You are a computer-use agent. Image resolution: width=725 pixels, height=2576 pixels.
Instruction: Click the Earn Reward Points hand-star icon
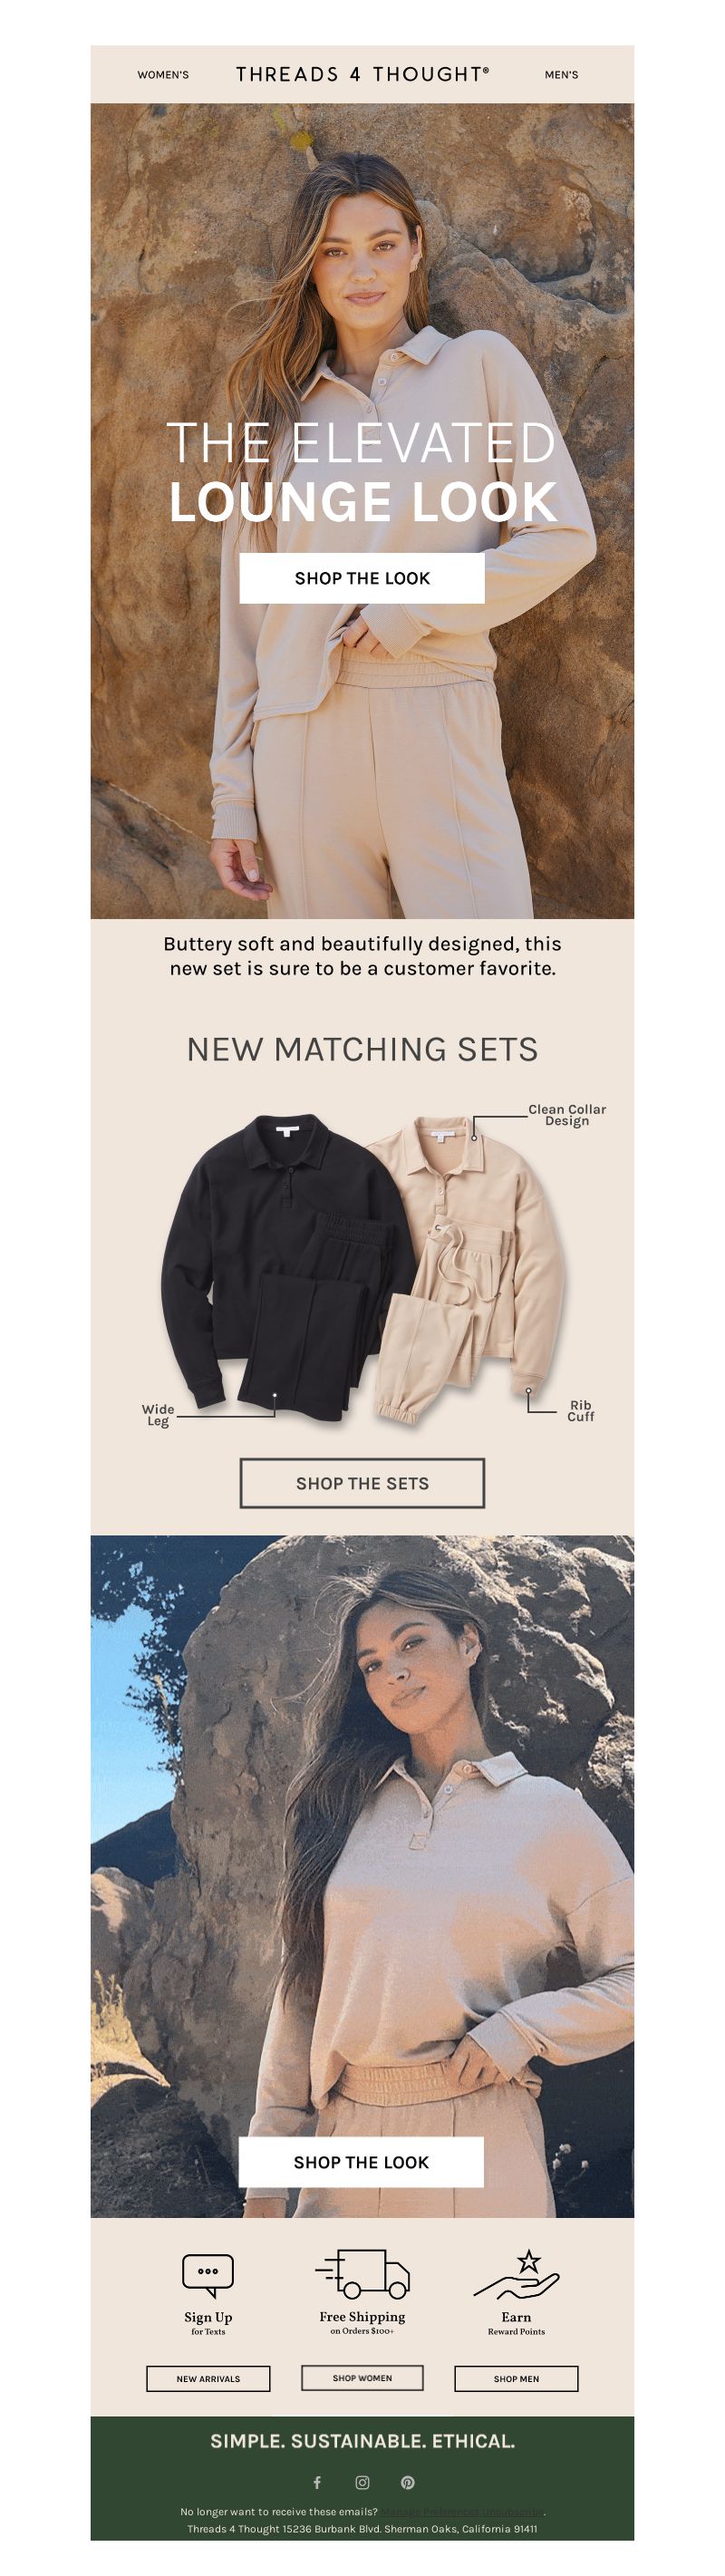pyautogui.click(x=516, y=2274)
